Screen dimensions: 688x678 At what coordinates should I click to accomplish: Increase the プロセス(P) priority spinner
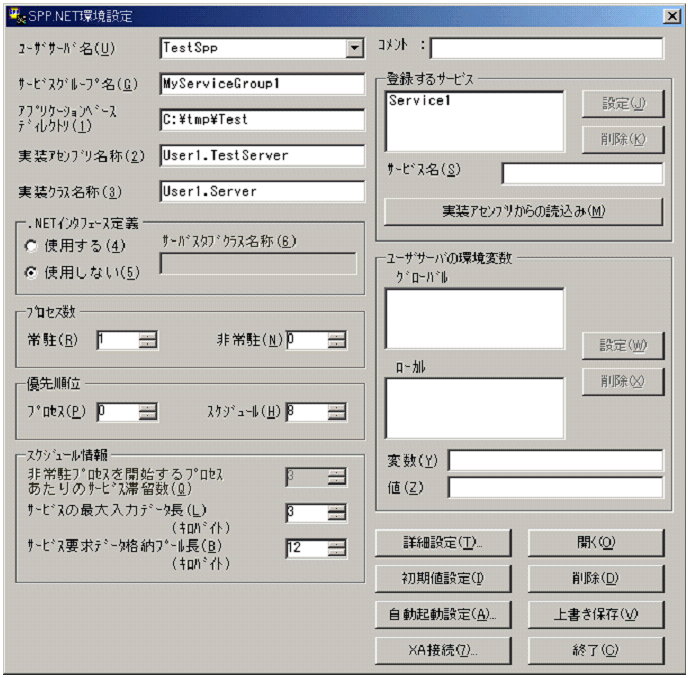coord(148,408)
